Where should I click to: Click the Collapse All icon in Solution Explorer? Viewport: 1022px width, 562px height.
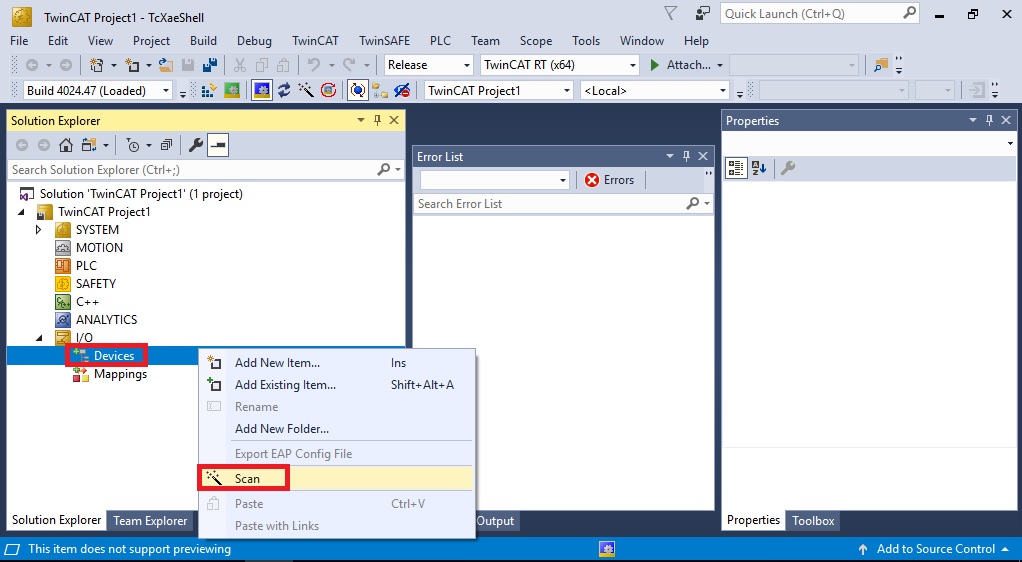(167, 145)
